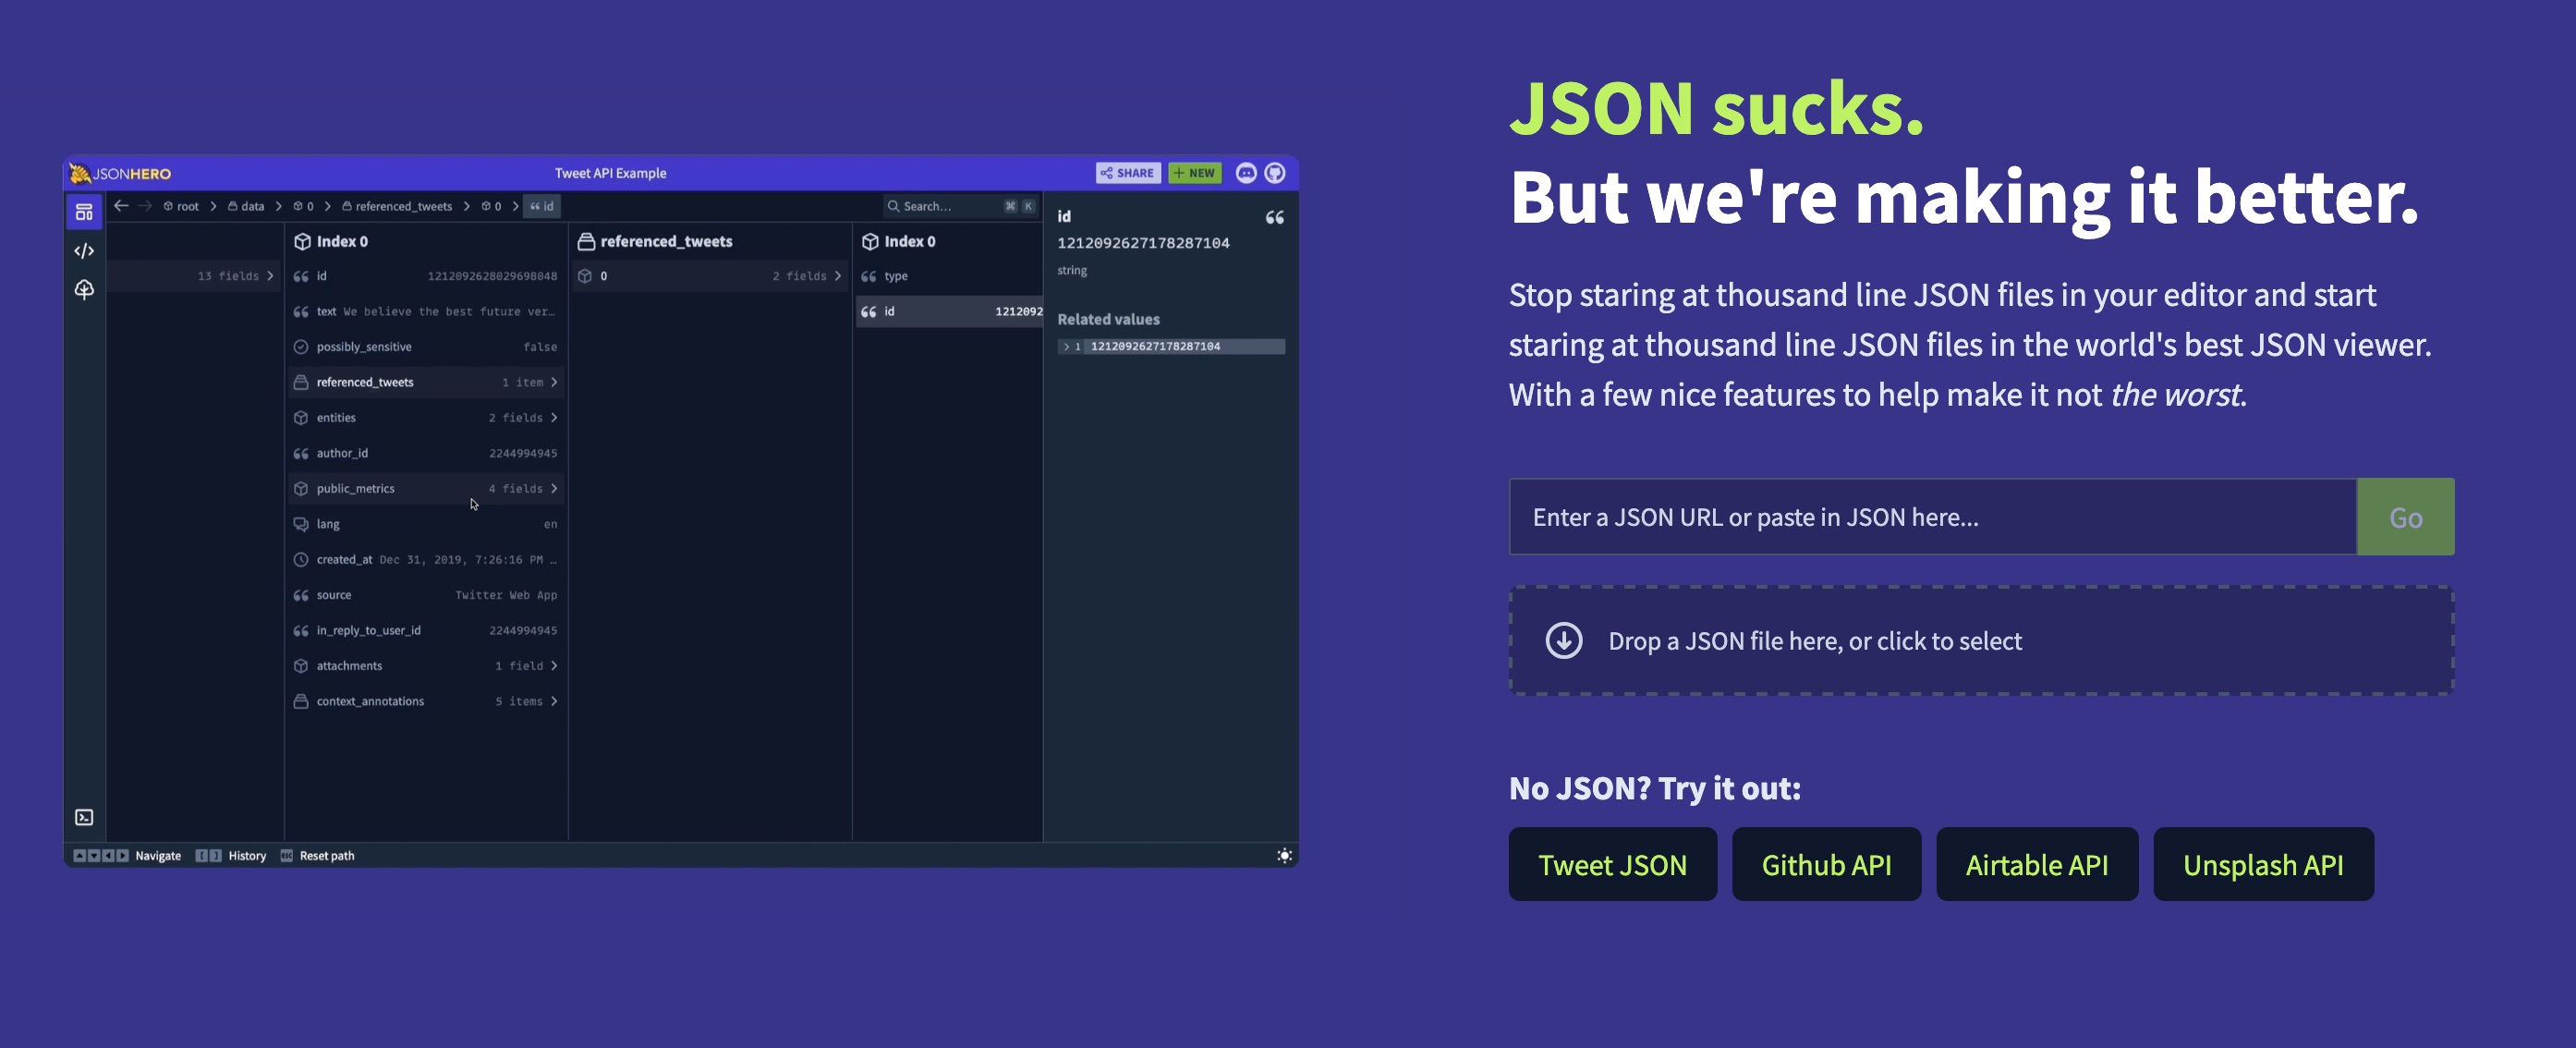Switch to the JSON code view icon

tap(84, 251)
